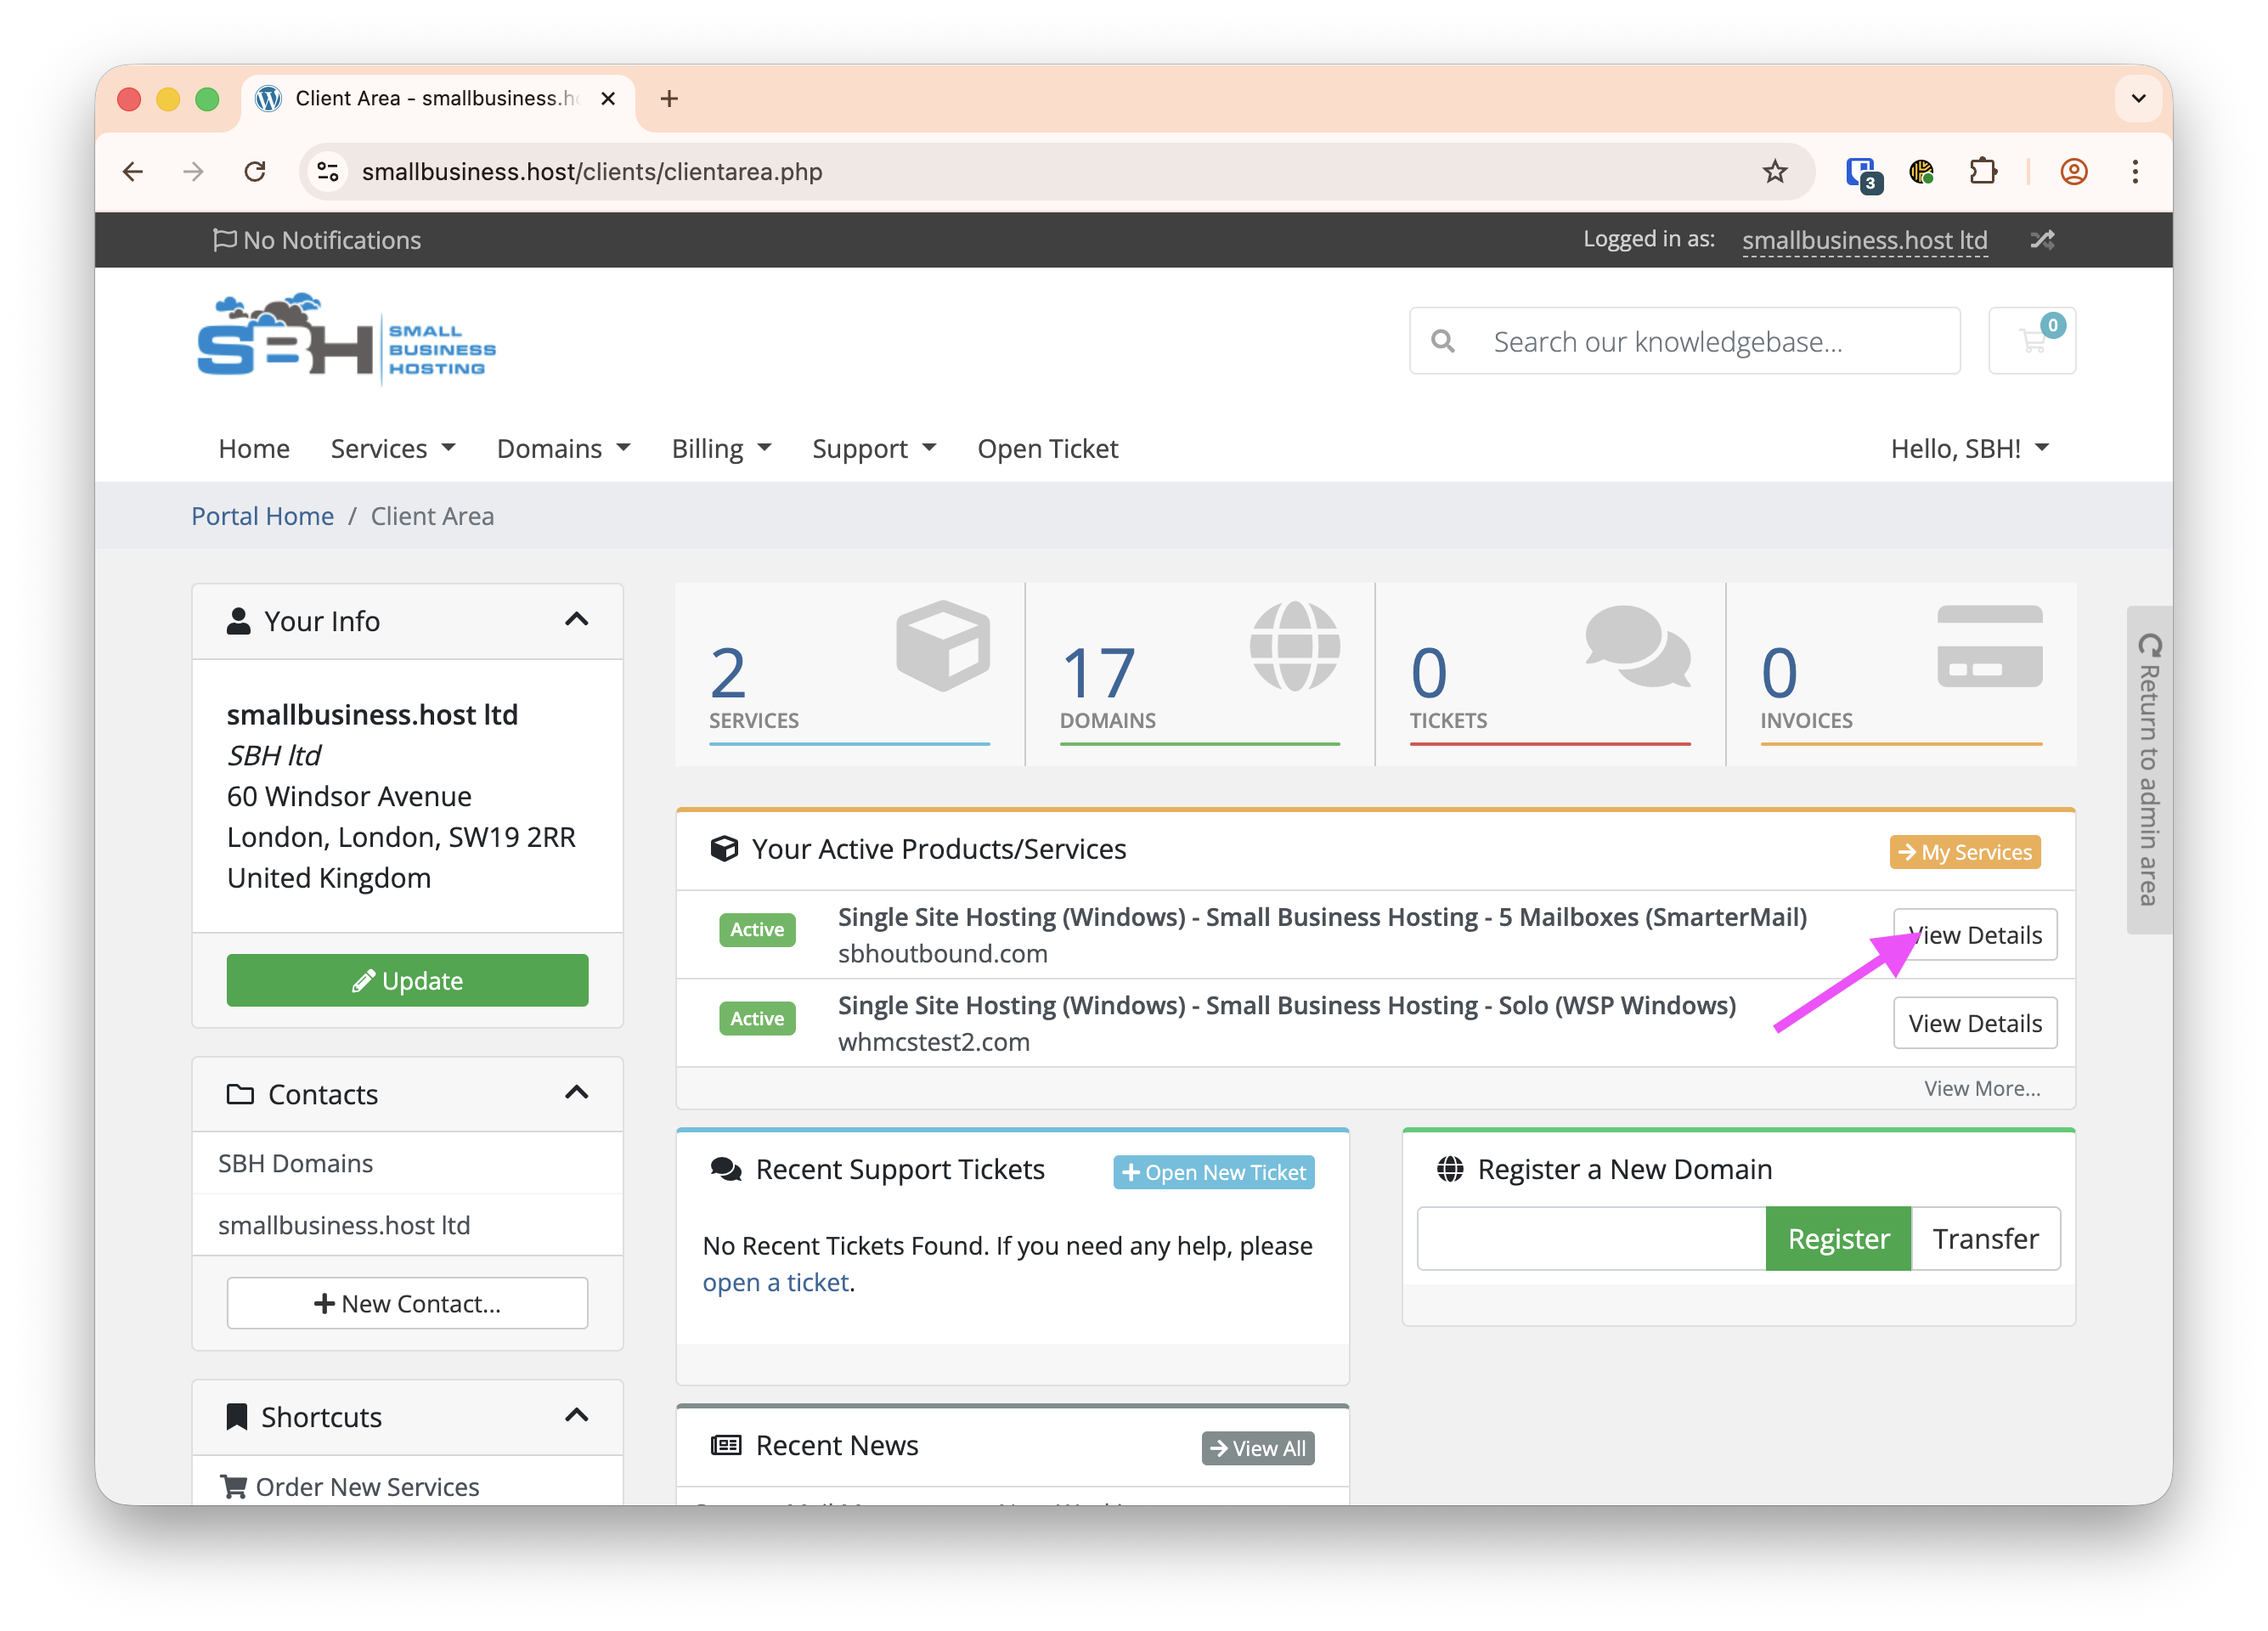The width and height of the screenshot is (2268, 1631).
Task: Click the Chrome profile avatar icon
Action: pyautogui.click(x=2073, y=172)
